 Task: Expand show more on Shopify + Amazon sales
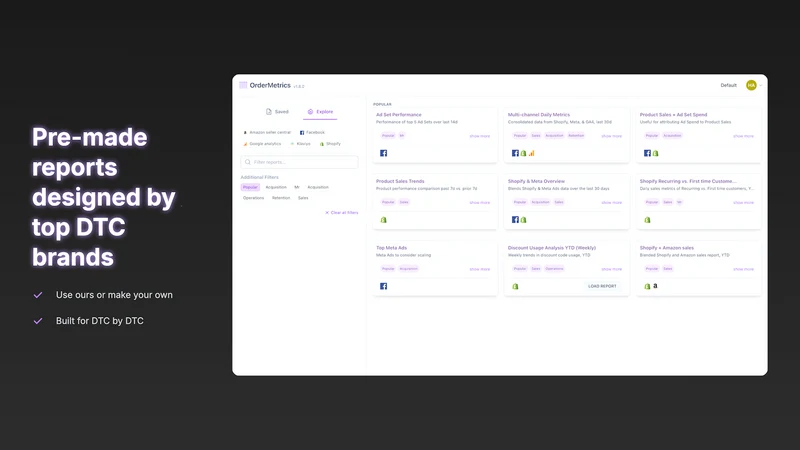coord(743,269)
